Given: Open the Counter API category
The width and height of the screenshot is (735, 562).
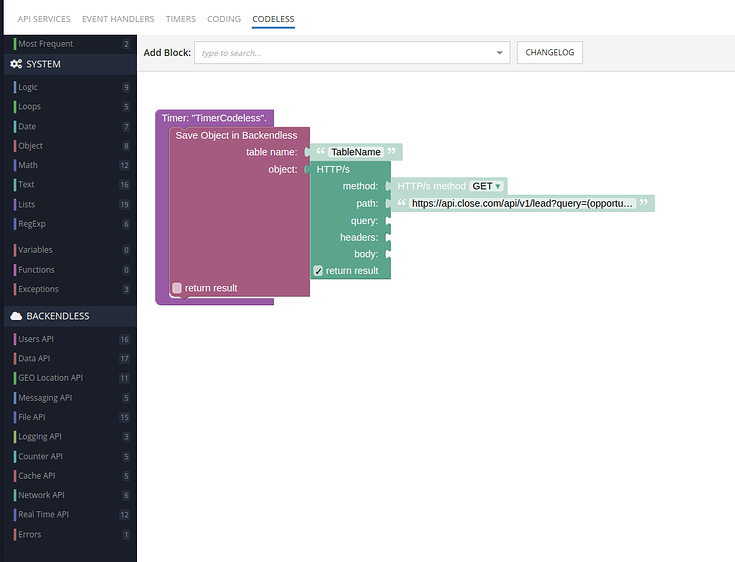Looking at the screenshot, I should pos(70,456).
